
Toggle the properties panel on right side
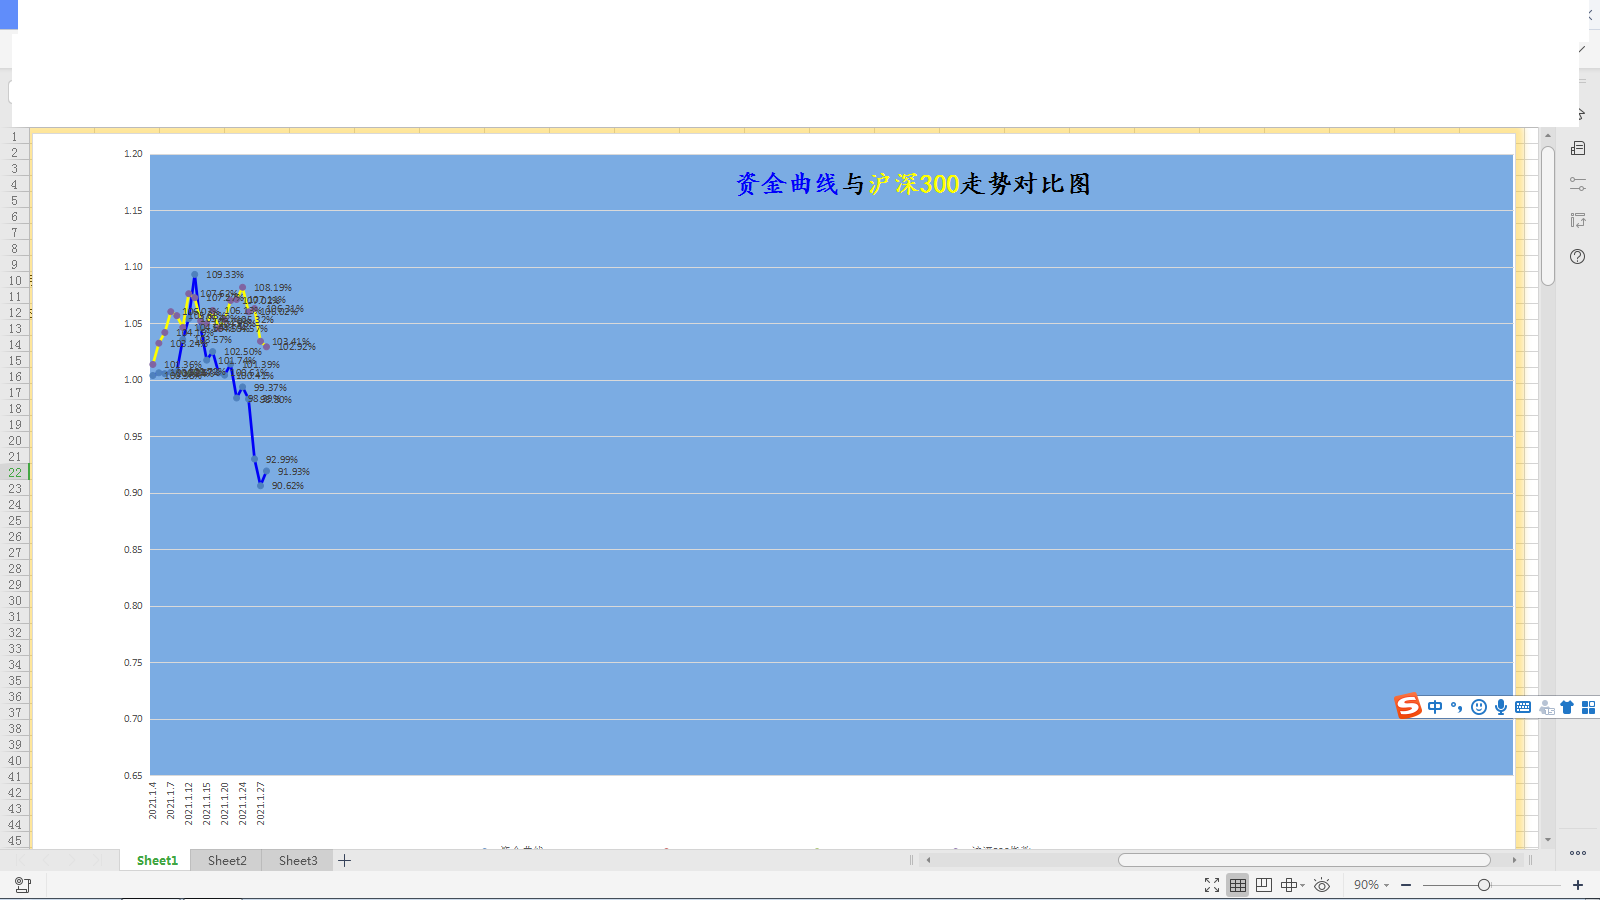(x=1577, y=147)
